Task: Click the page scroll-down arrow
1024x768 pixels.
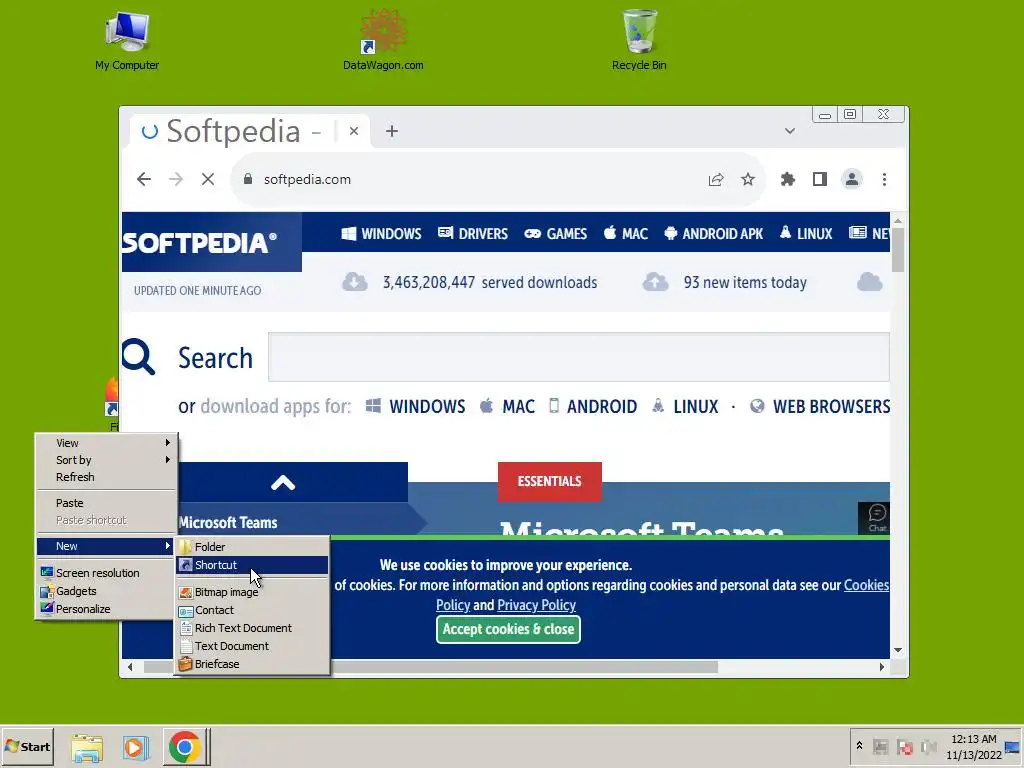Action: [x=898, y=650]
